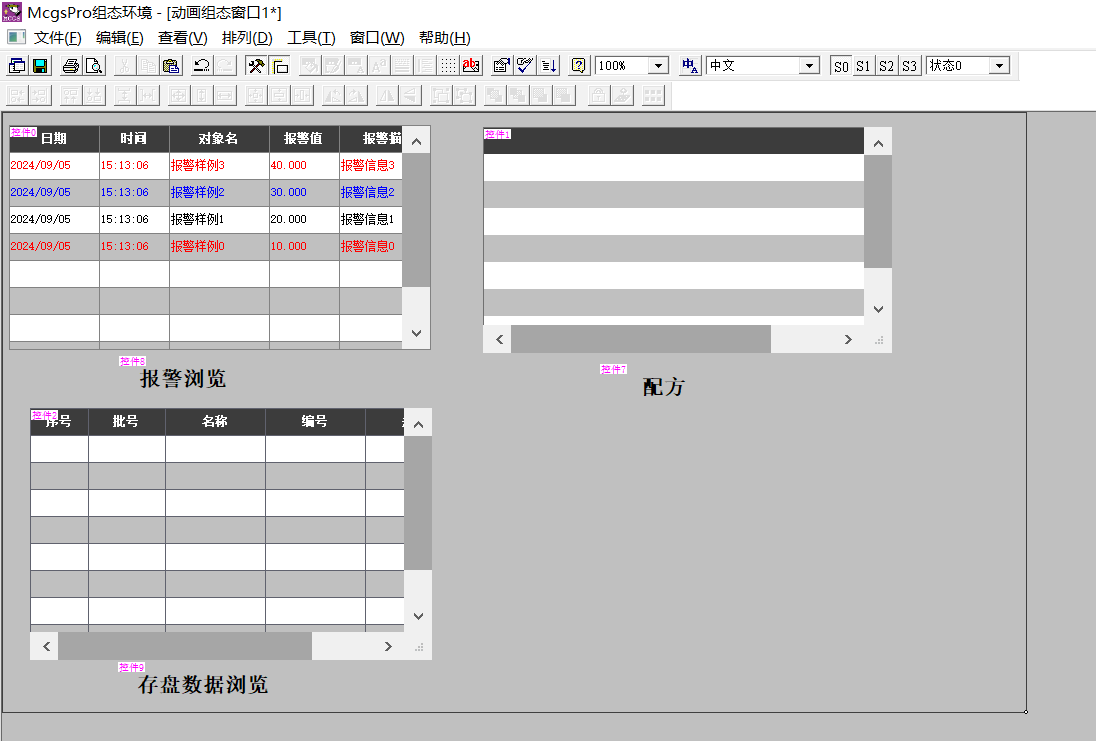The image size is (1096, 741).
Task: Toggle the dotted grid display icon
Action: pos(449,66)
